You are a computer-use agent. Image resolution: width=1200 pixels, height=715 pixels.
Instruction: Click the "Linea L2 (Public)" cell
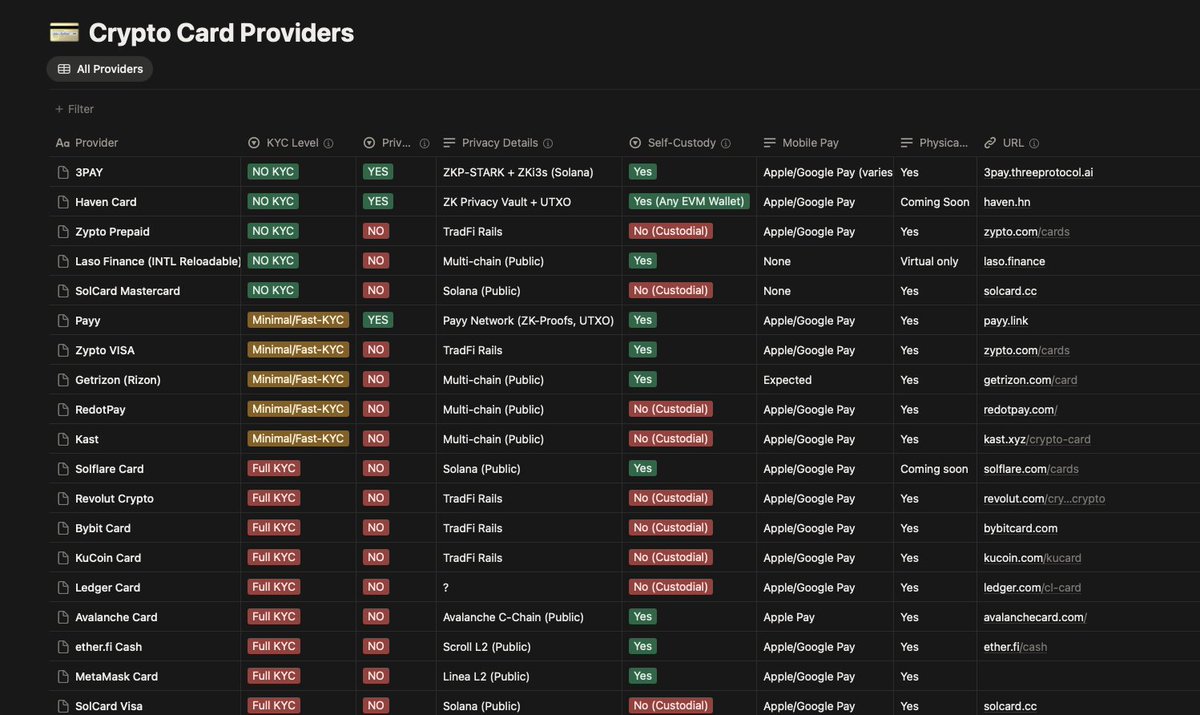click(486, 676)
